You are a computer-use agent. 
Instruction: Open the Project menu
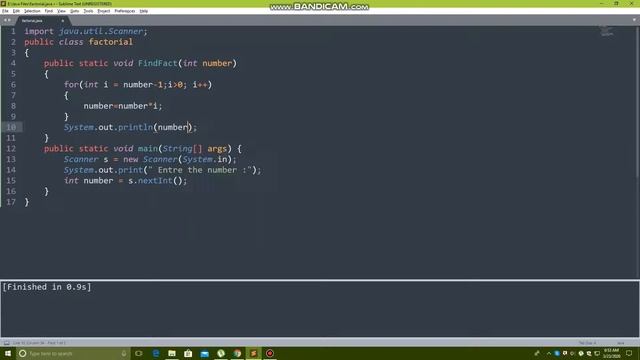pyautogui.click(x=104, y=11)
